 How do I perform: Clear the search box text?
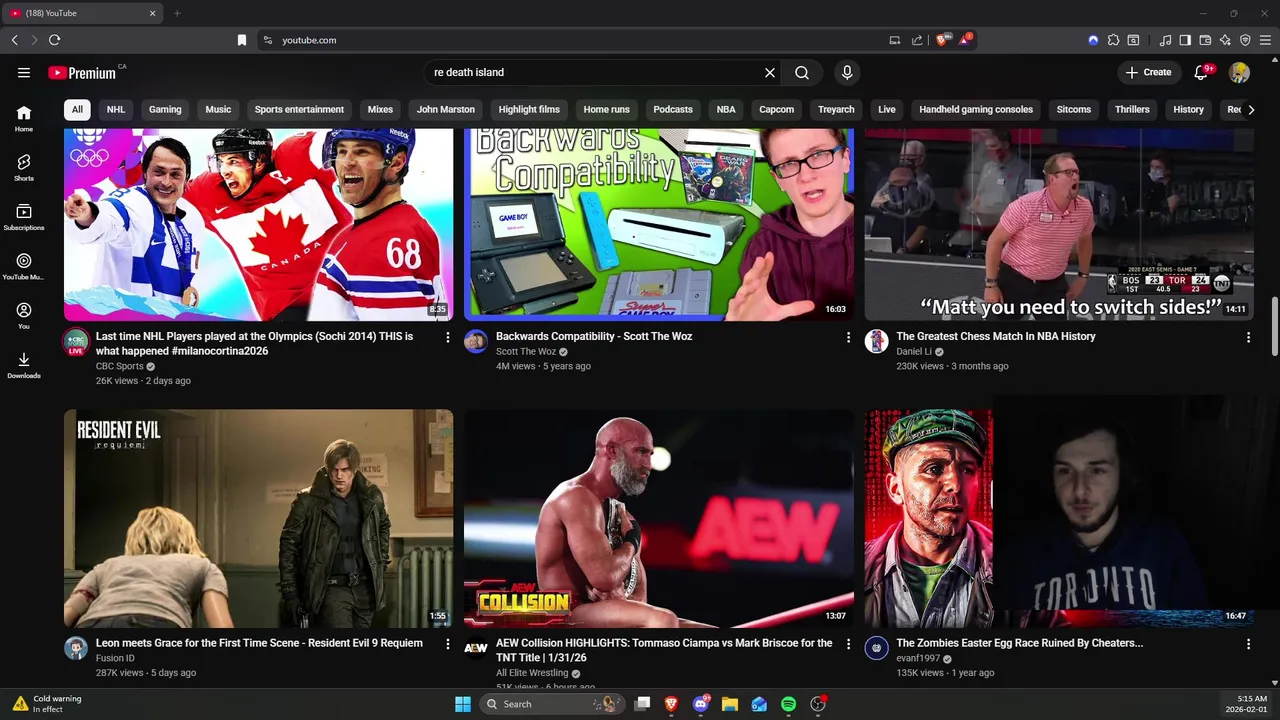770,72
